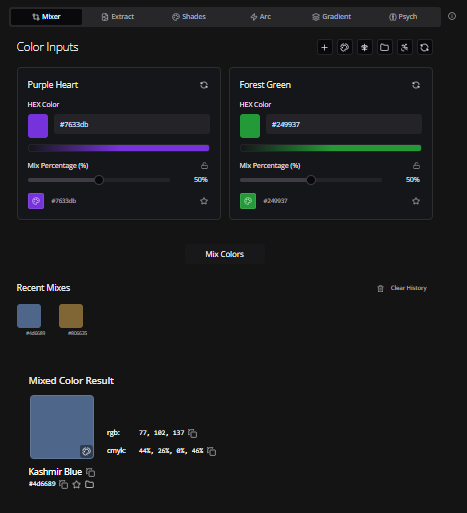Click the Purple Heart card title
The height and width of the screenshot is (513, 467).
coord(53,85)
